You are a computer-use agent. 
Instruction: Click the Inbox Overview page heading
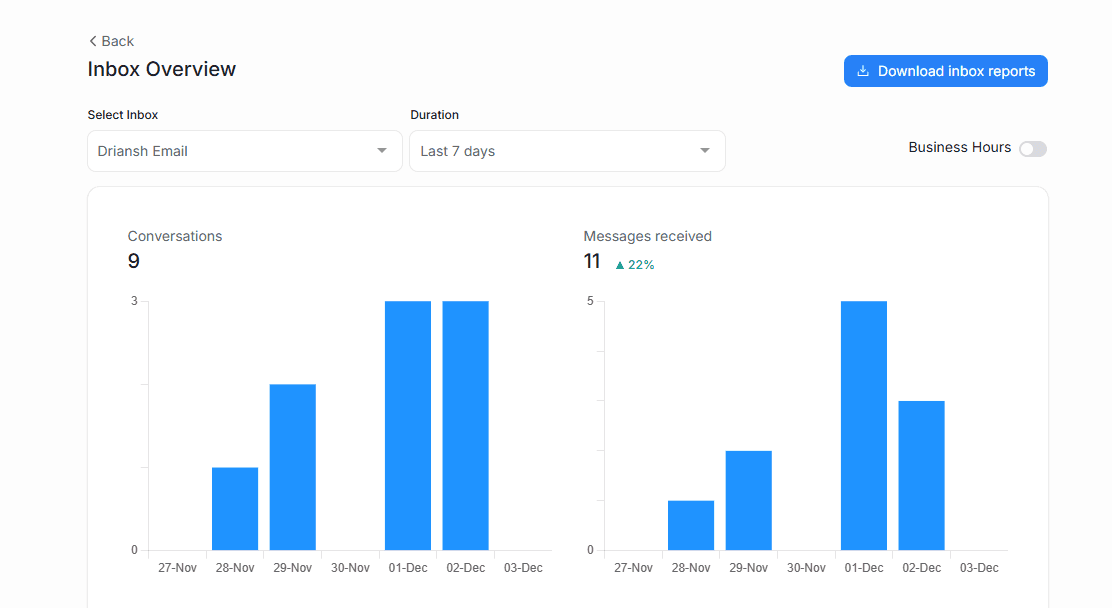161,69
